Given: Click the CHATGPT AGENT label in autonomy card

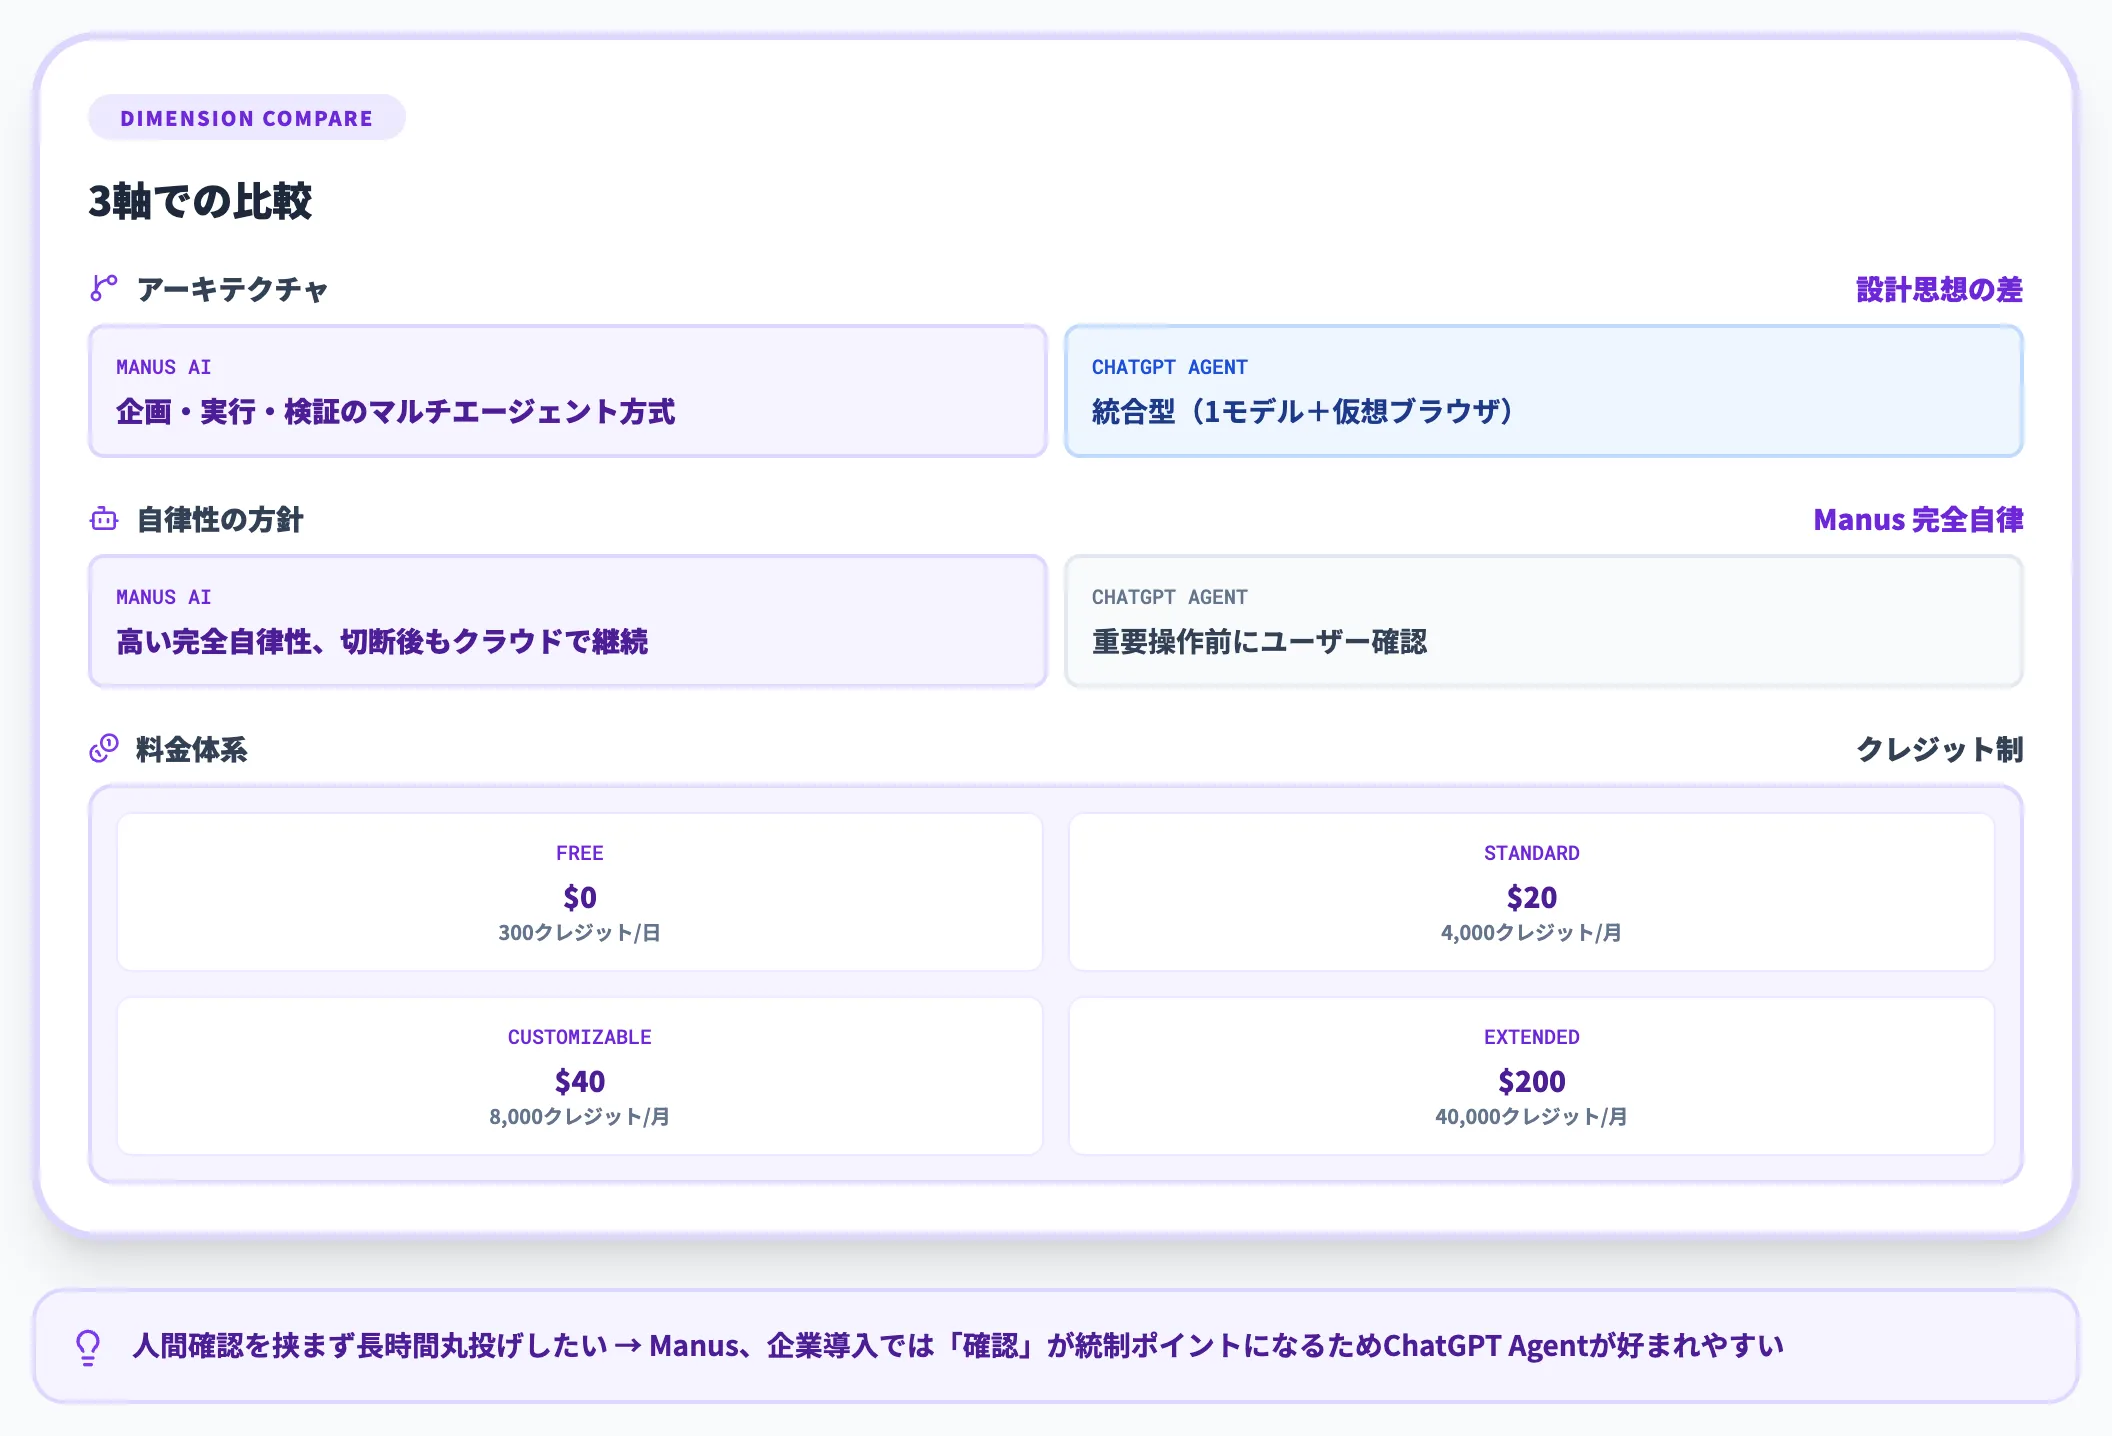Looking at the screenshot, I should tap(1170, 597).
